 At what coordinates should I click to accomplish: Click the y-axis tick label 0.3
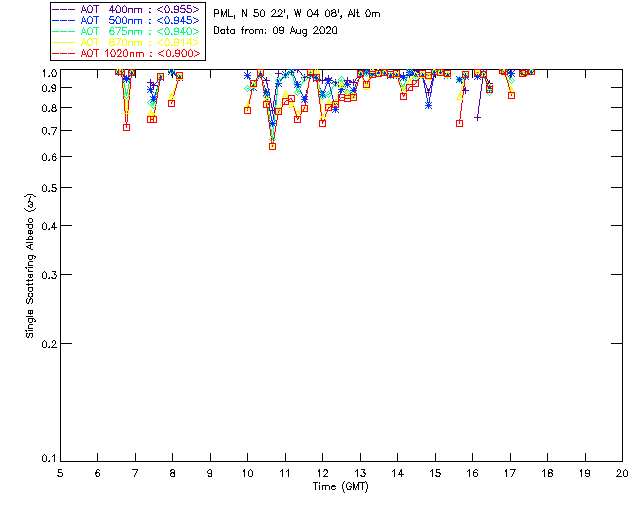[49, 275]
